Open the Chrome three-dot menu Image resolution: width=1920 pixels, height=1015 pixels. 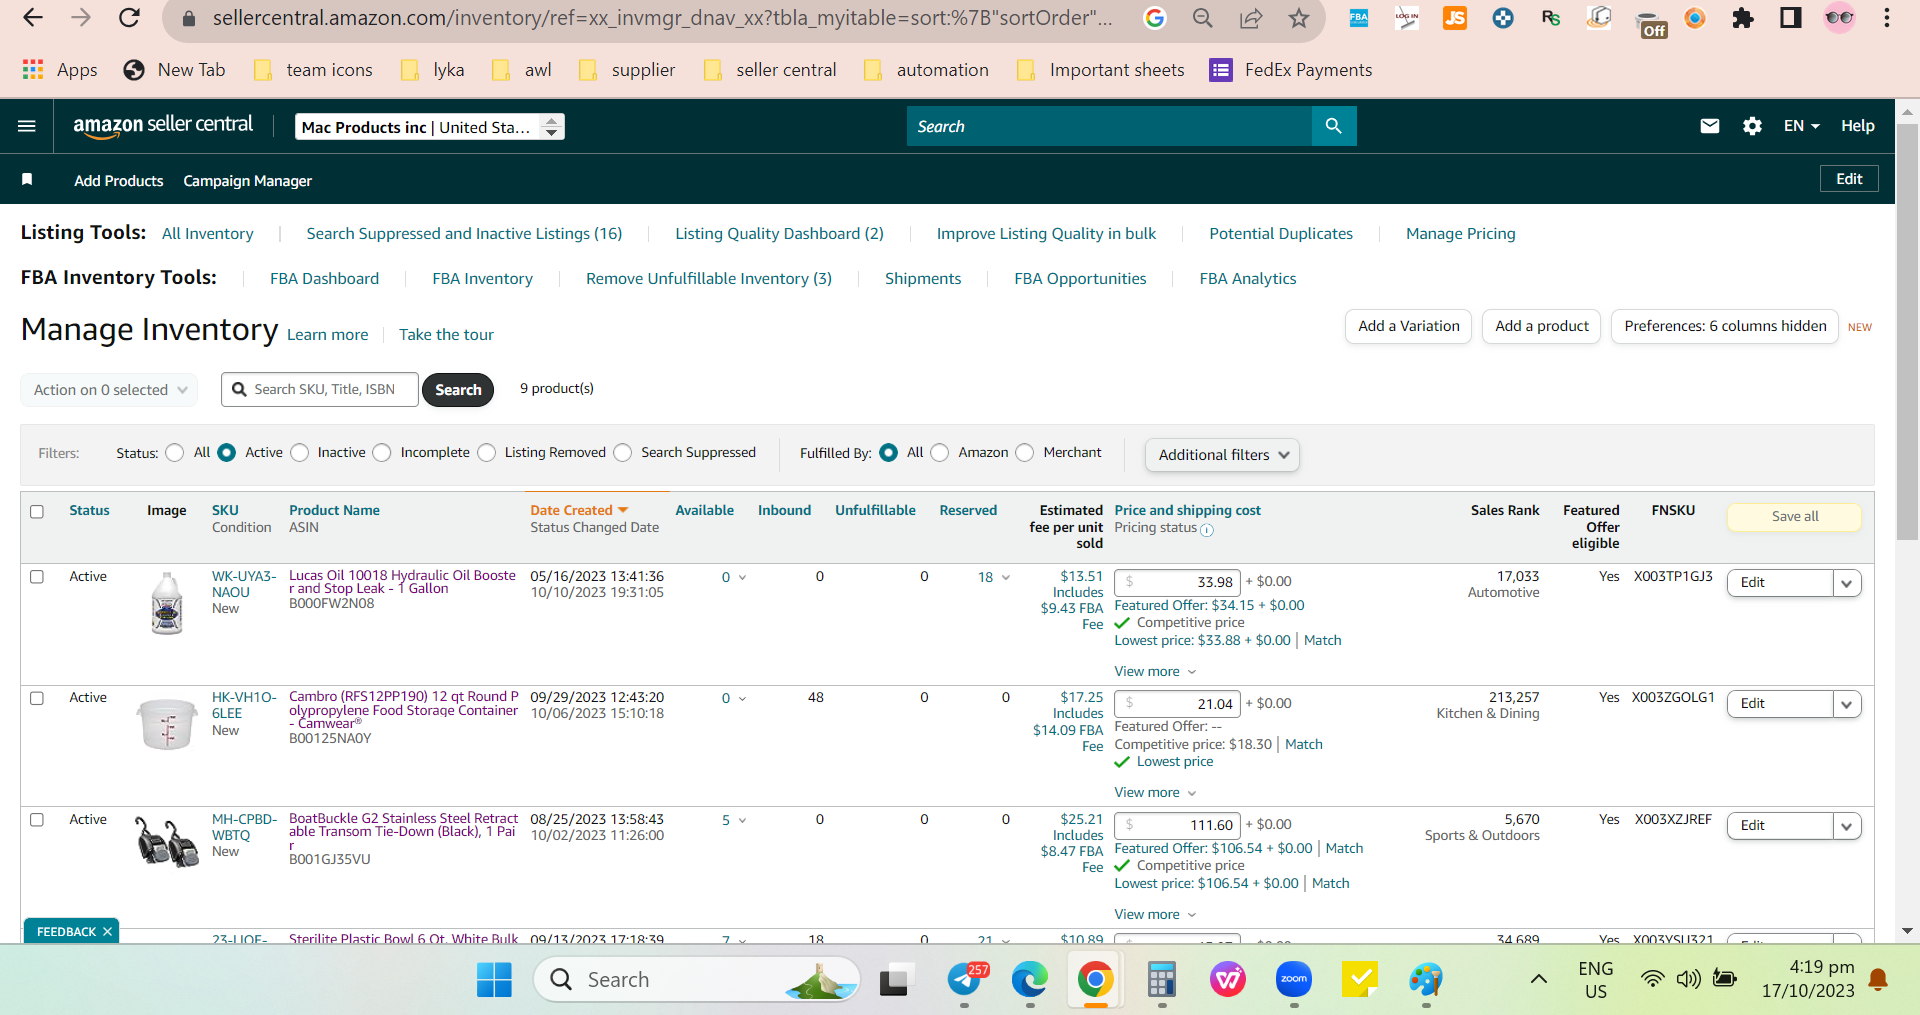(1887, 18)
